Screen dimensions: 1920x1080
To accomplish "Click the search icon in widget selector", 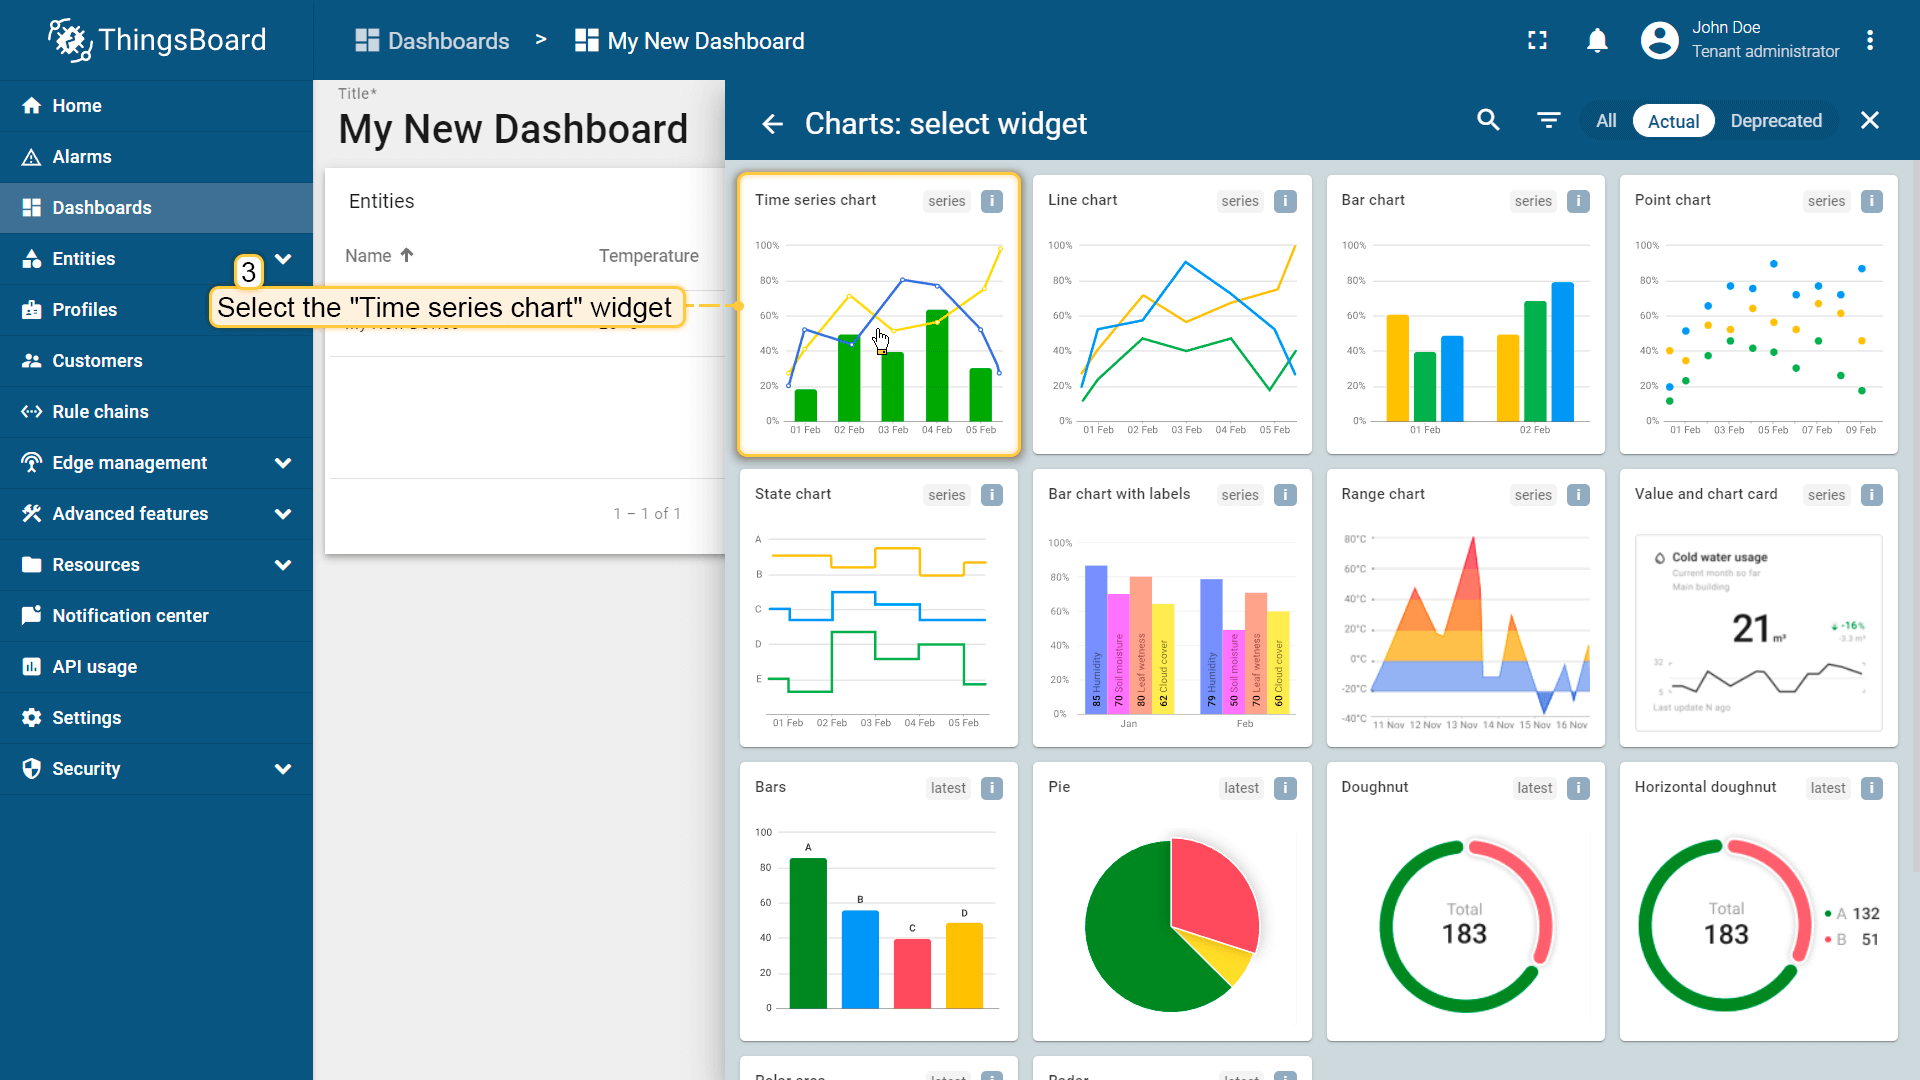I will [x=1488, y=121].
